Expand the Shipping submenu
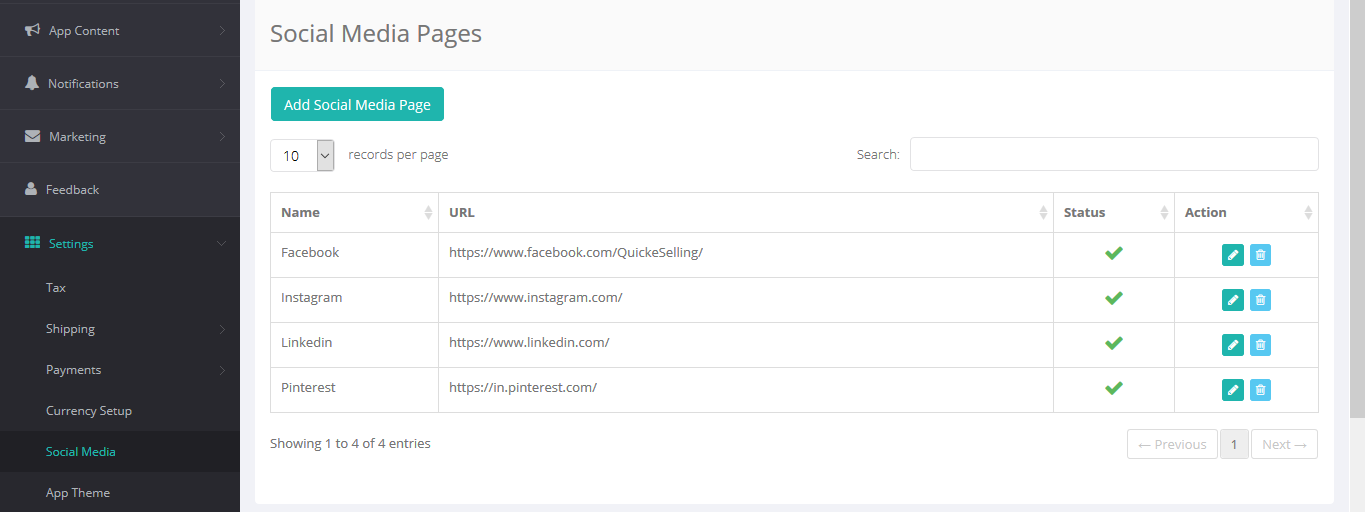This screenshot has height=512, width=1365. click(120, 329)
